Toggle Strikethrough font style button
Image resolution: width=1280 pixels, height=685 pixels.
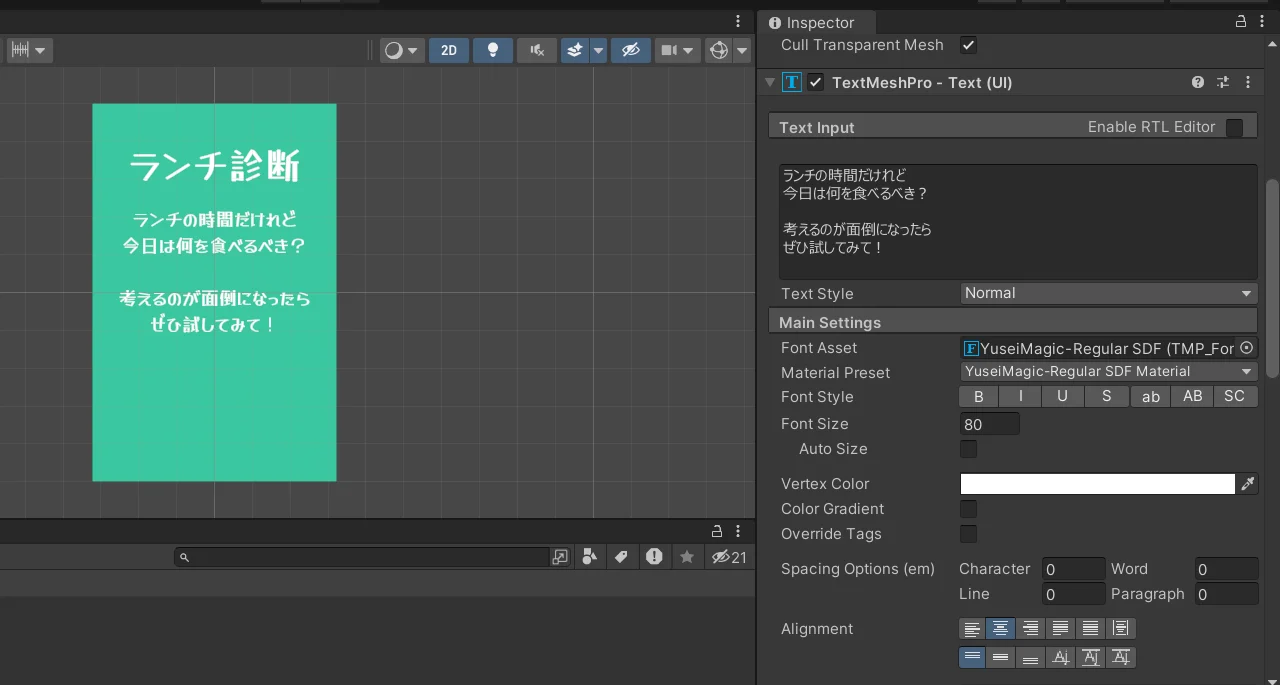[x=1106, y=397]
